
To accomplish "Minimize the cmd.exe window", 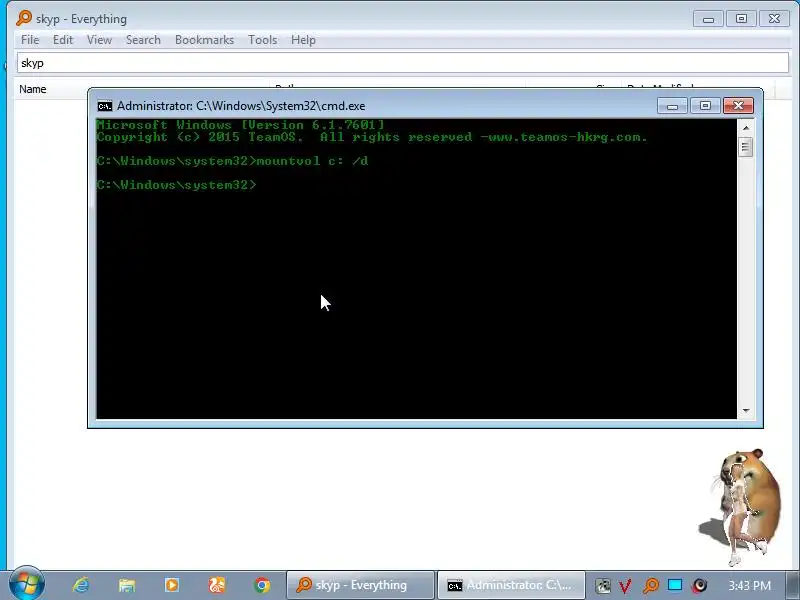I will [672, 106].
